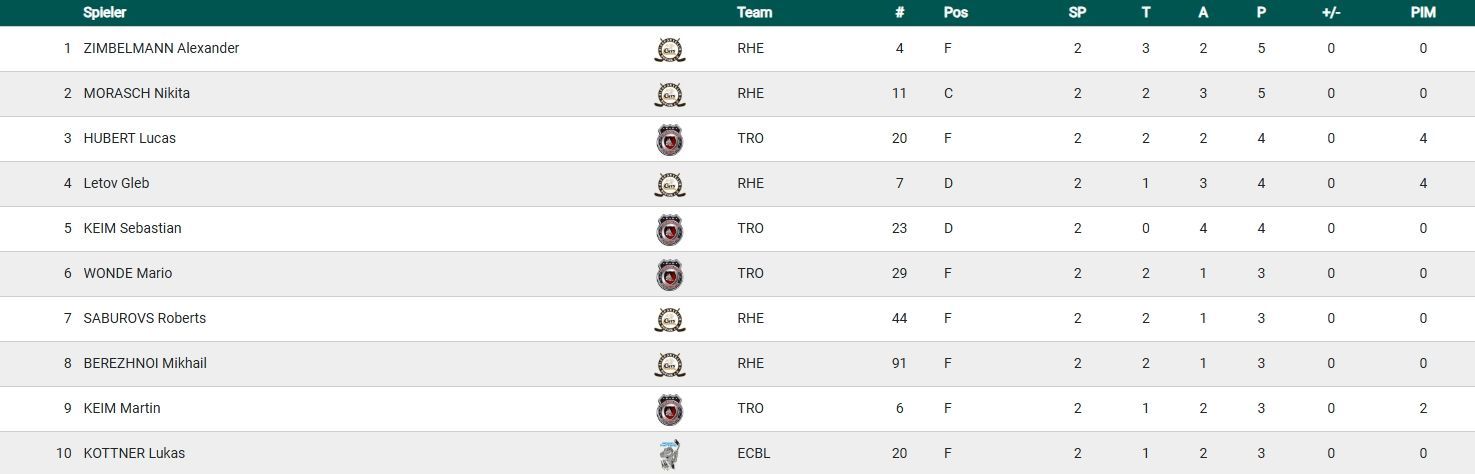Click ECBL team logo beside KOTTNER Lukas
Viewport: 1475px width, 474px height.
click(x=669, y=454)
